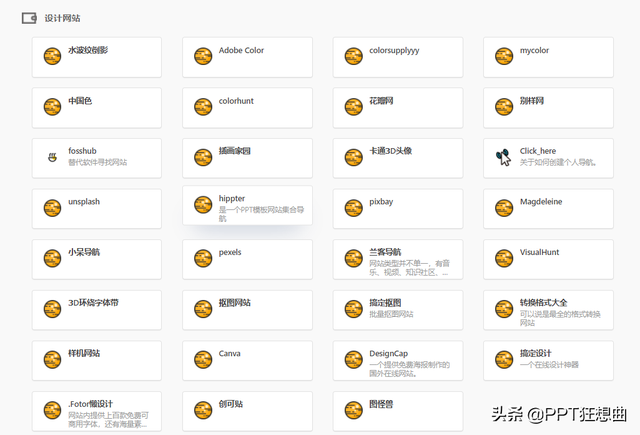Open the 搞定抠图 link
The height and width of the screenshot is (435, 640).
[385, 303]
